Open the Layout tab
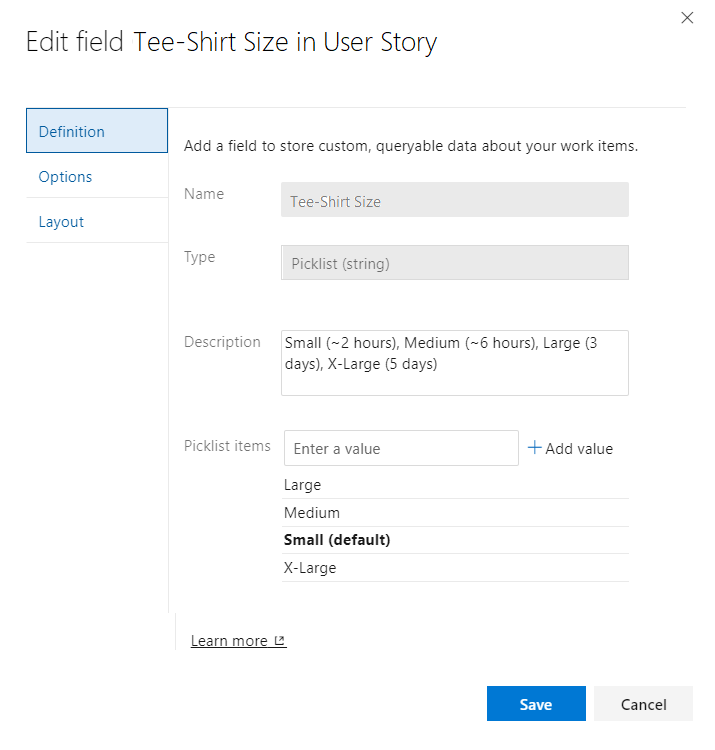Screen dimensions: 715x750 97,221
